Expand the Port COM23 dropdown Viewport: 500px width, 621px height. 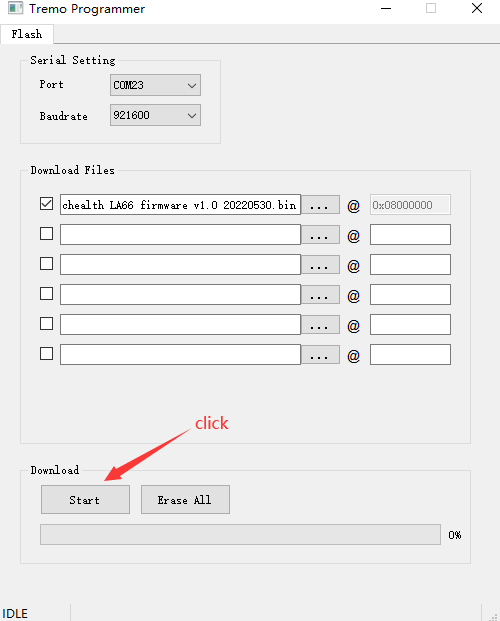pyautogui.click(x=155, y=85)
